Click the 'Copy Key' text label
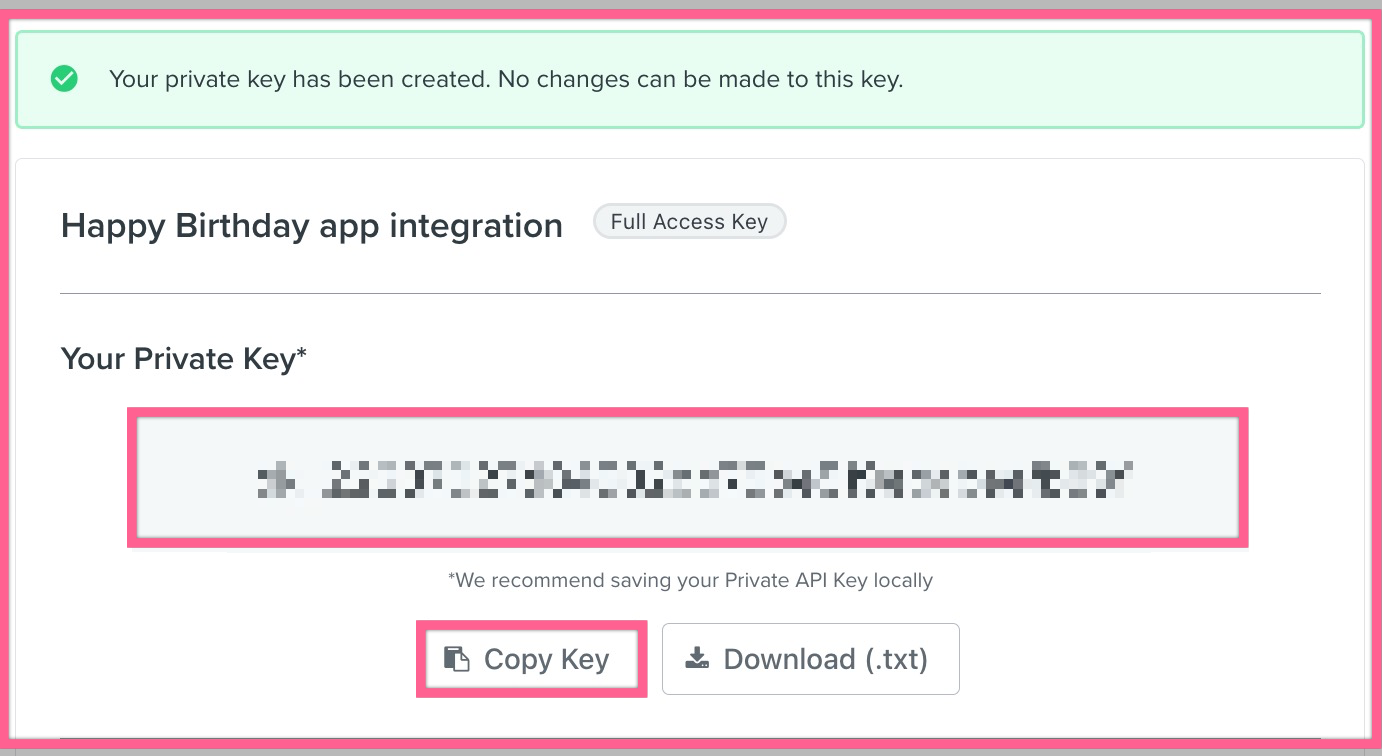 (x=546, y=660)
